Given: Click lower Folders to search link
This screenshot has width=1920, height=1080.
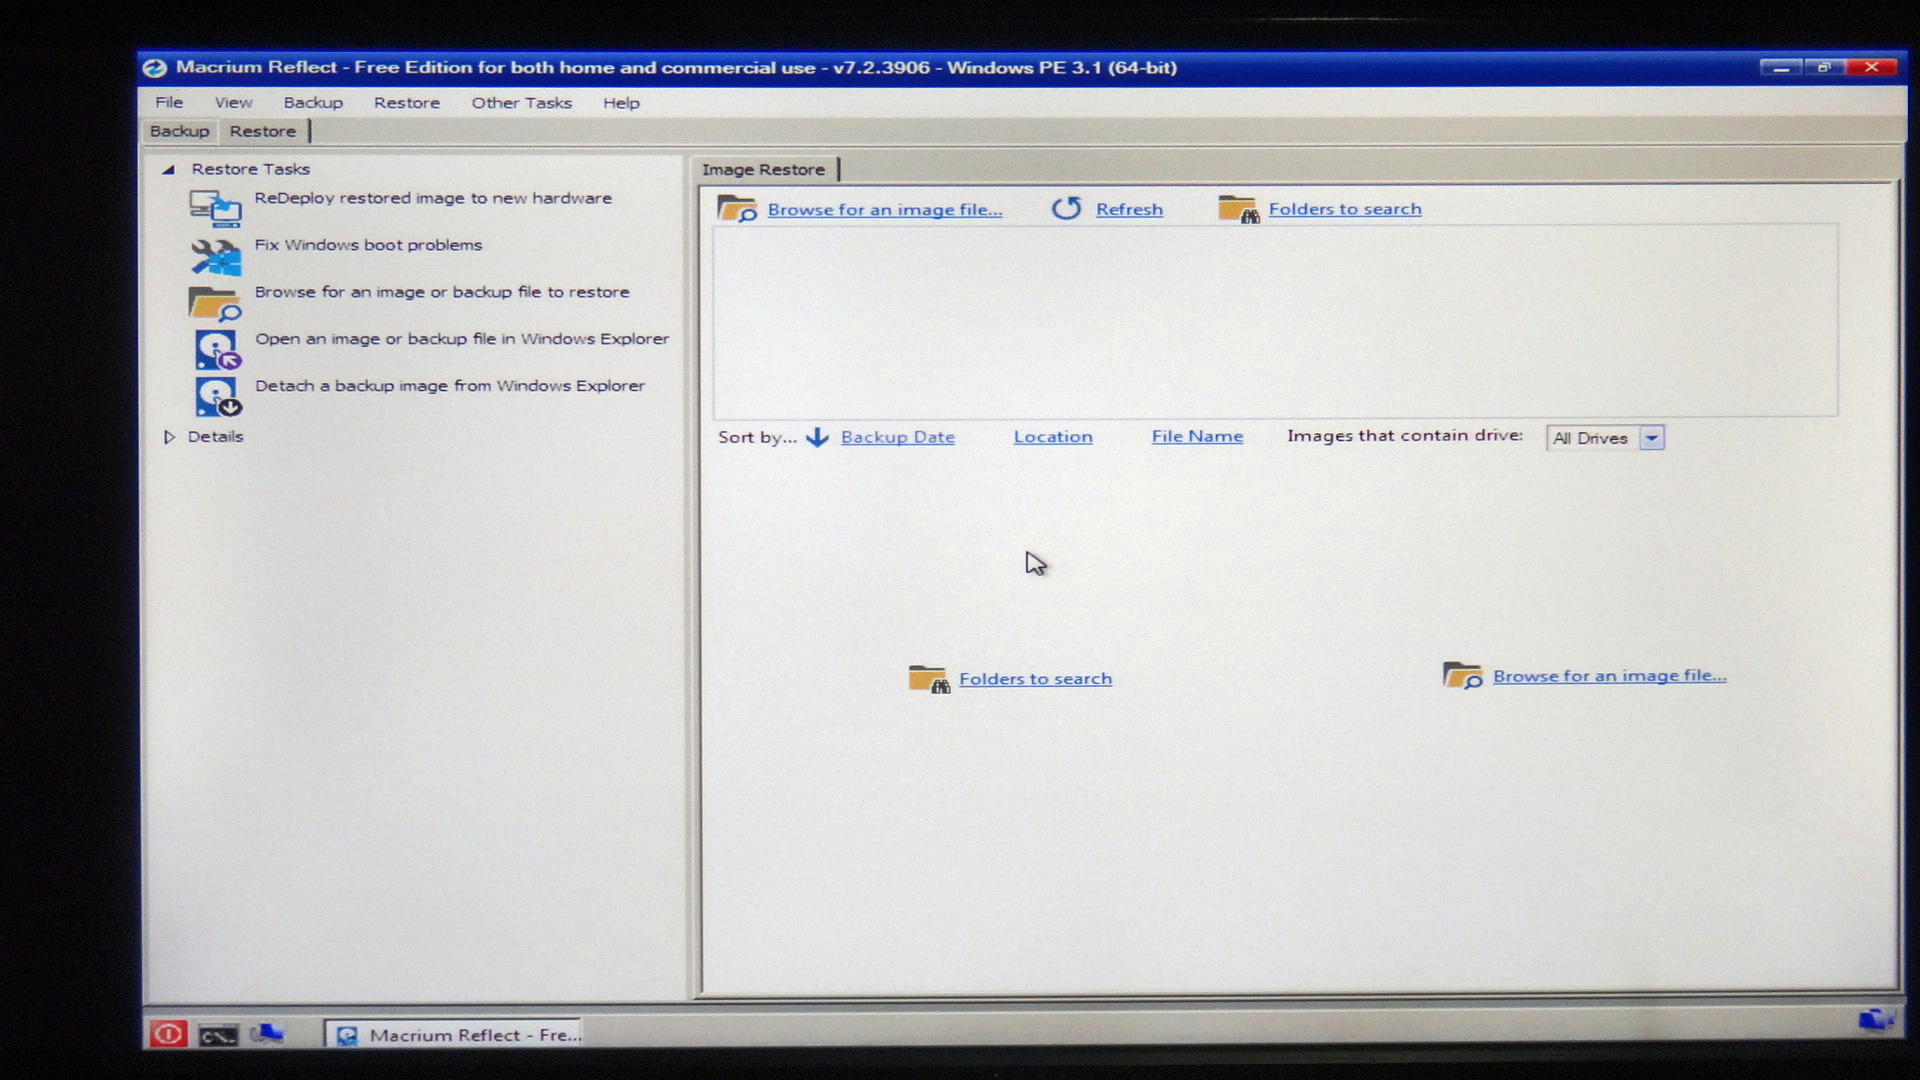Looking at the screenshot, I should point(1035,678).
